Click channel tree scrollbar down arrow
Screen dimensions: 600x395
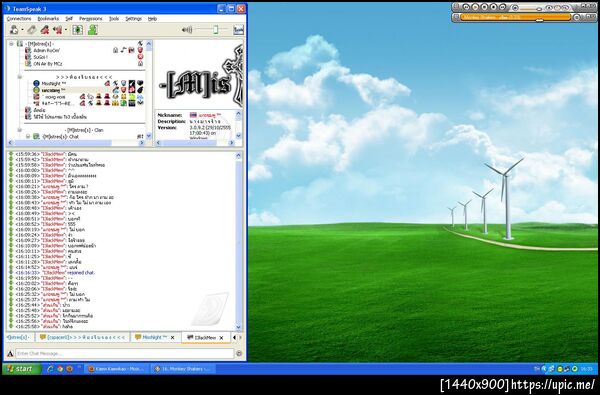click(x=149, y=135)
